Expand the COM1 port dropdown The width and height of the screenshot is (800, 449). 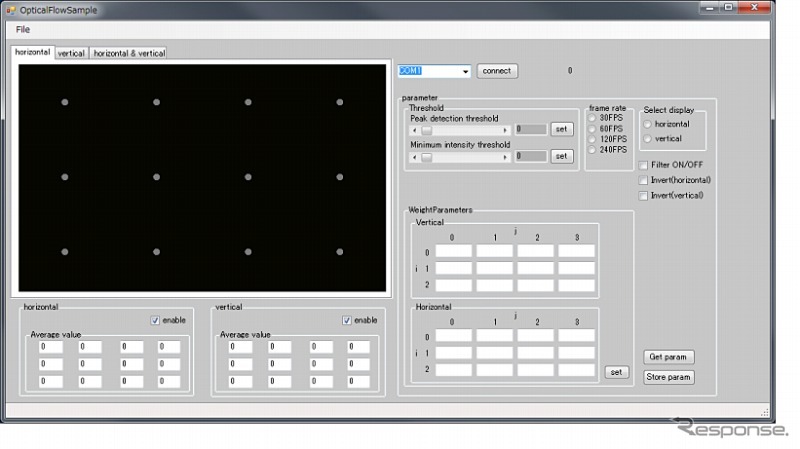pyautogui.click(x=465, y=71)
